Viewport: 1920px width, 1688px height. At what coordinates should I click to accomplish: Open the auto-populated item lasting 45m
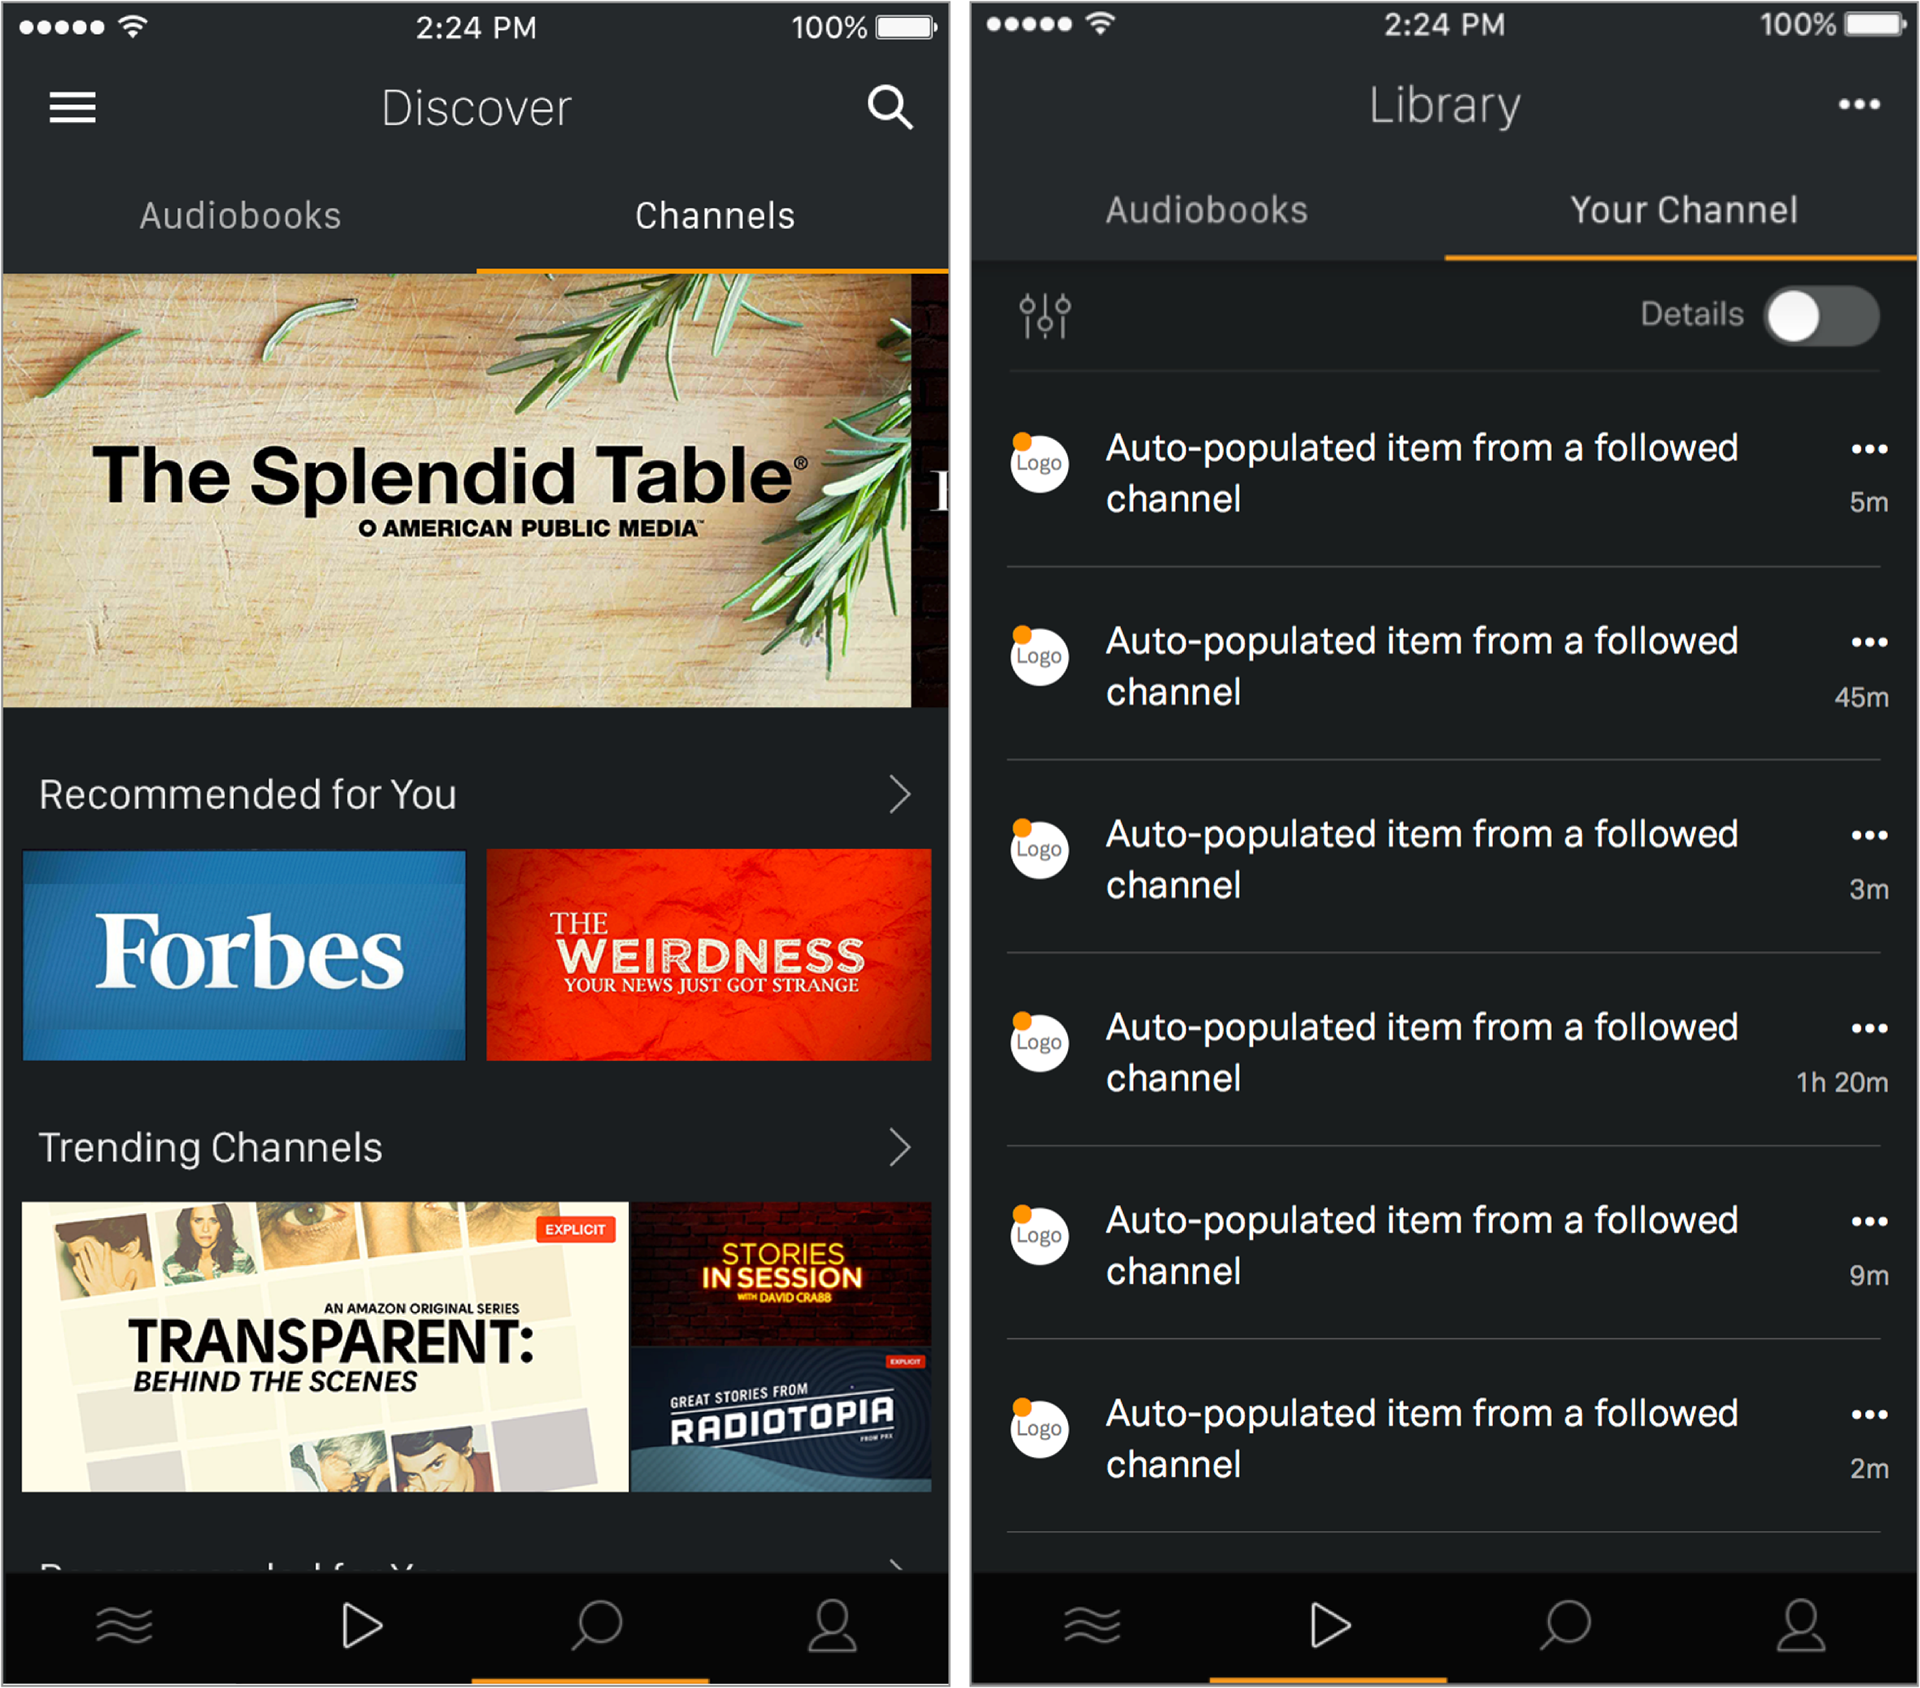point(1444,664)
